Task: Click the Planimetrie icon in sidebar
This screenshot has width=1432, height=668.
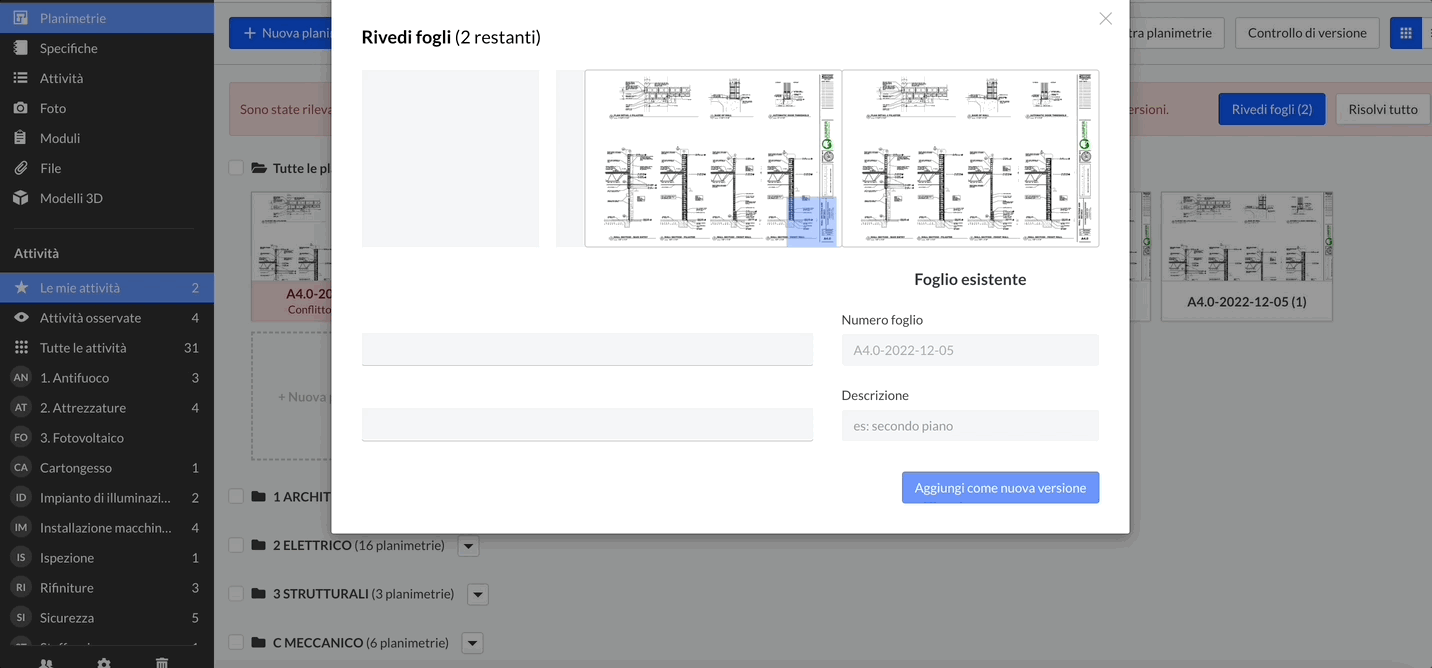Action: (x=20, y=18)
